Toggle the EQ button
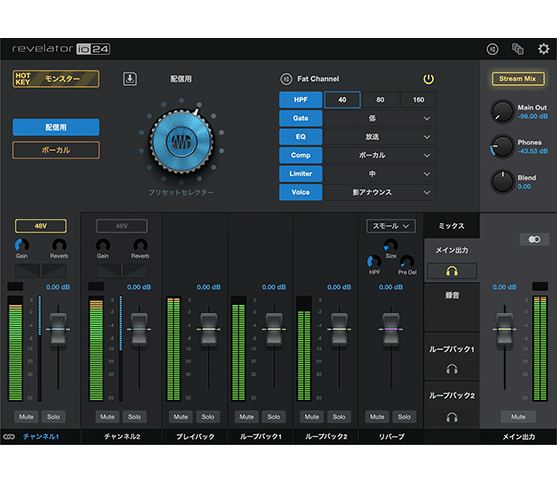 coord(301,137)
